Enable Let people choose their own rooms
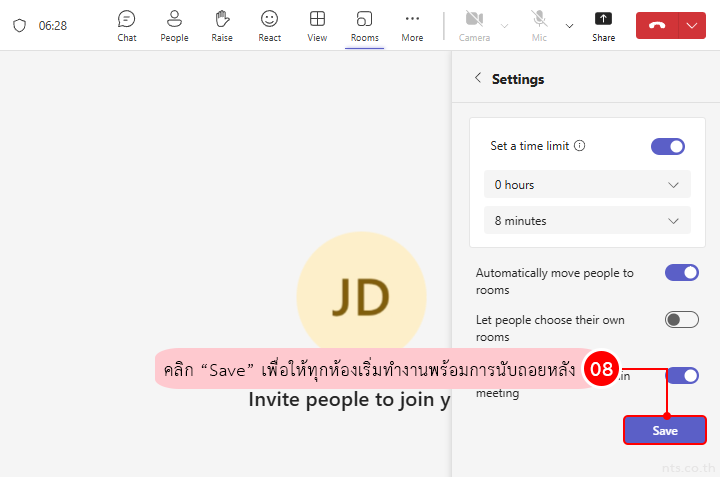The width and height of the screenshot is (720, 477). click(x=681, y=319)
